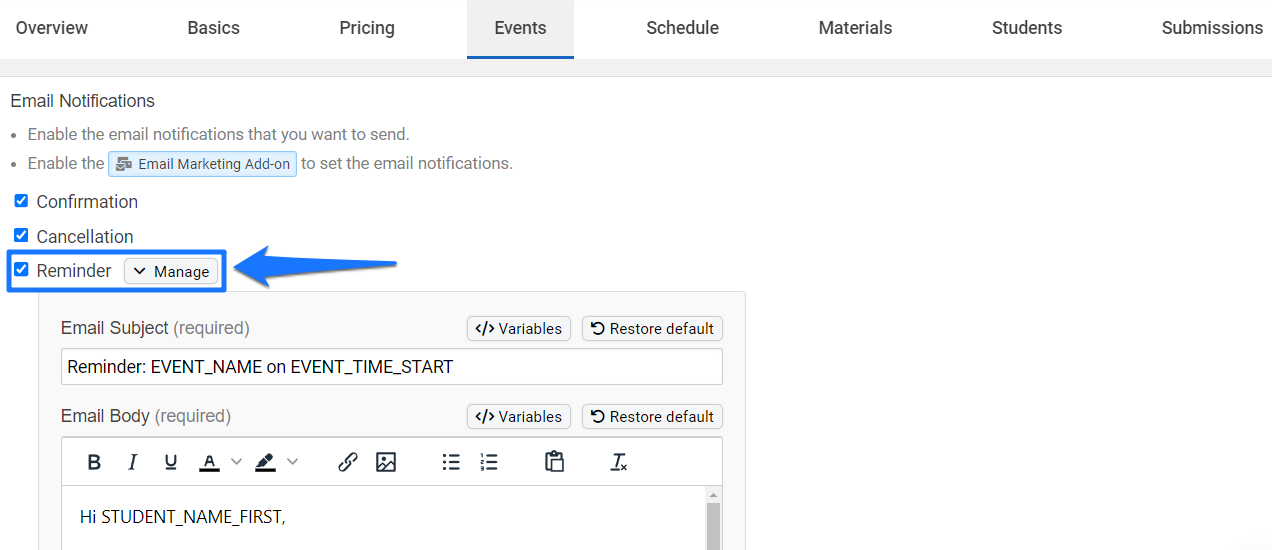Switch to the Students tab
1272x550 pixels.
coord(1027,28)
